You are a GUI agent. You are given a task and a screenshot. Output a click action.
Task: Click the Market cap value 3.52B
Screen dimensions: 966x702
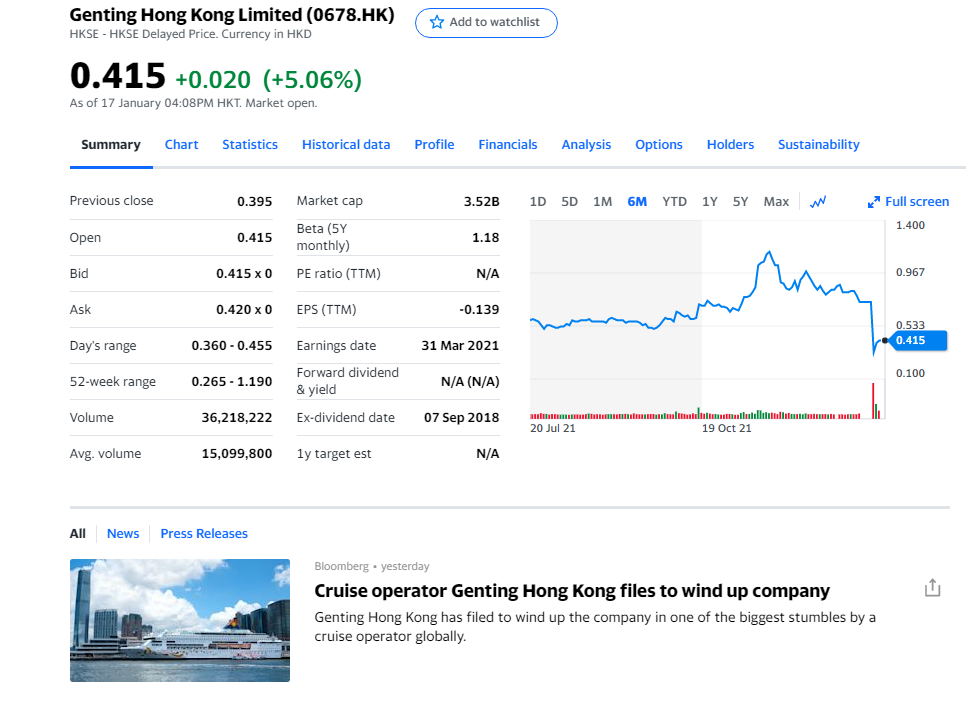pos(481,201)
